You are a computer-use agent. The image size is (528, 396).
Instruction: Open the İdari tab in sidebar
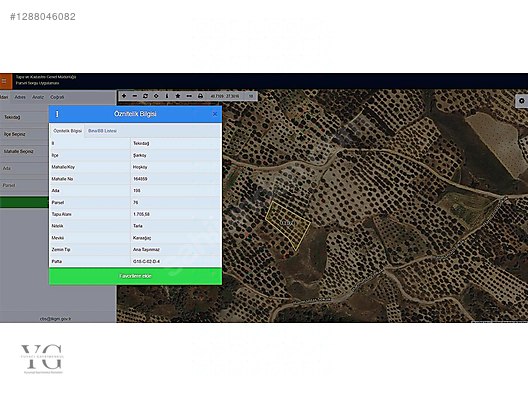[4, 97]
